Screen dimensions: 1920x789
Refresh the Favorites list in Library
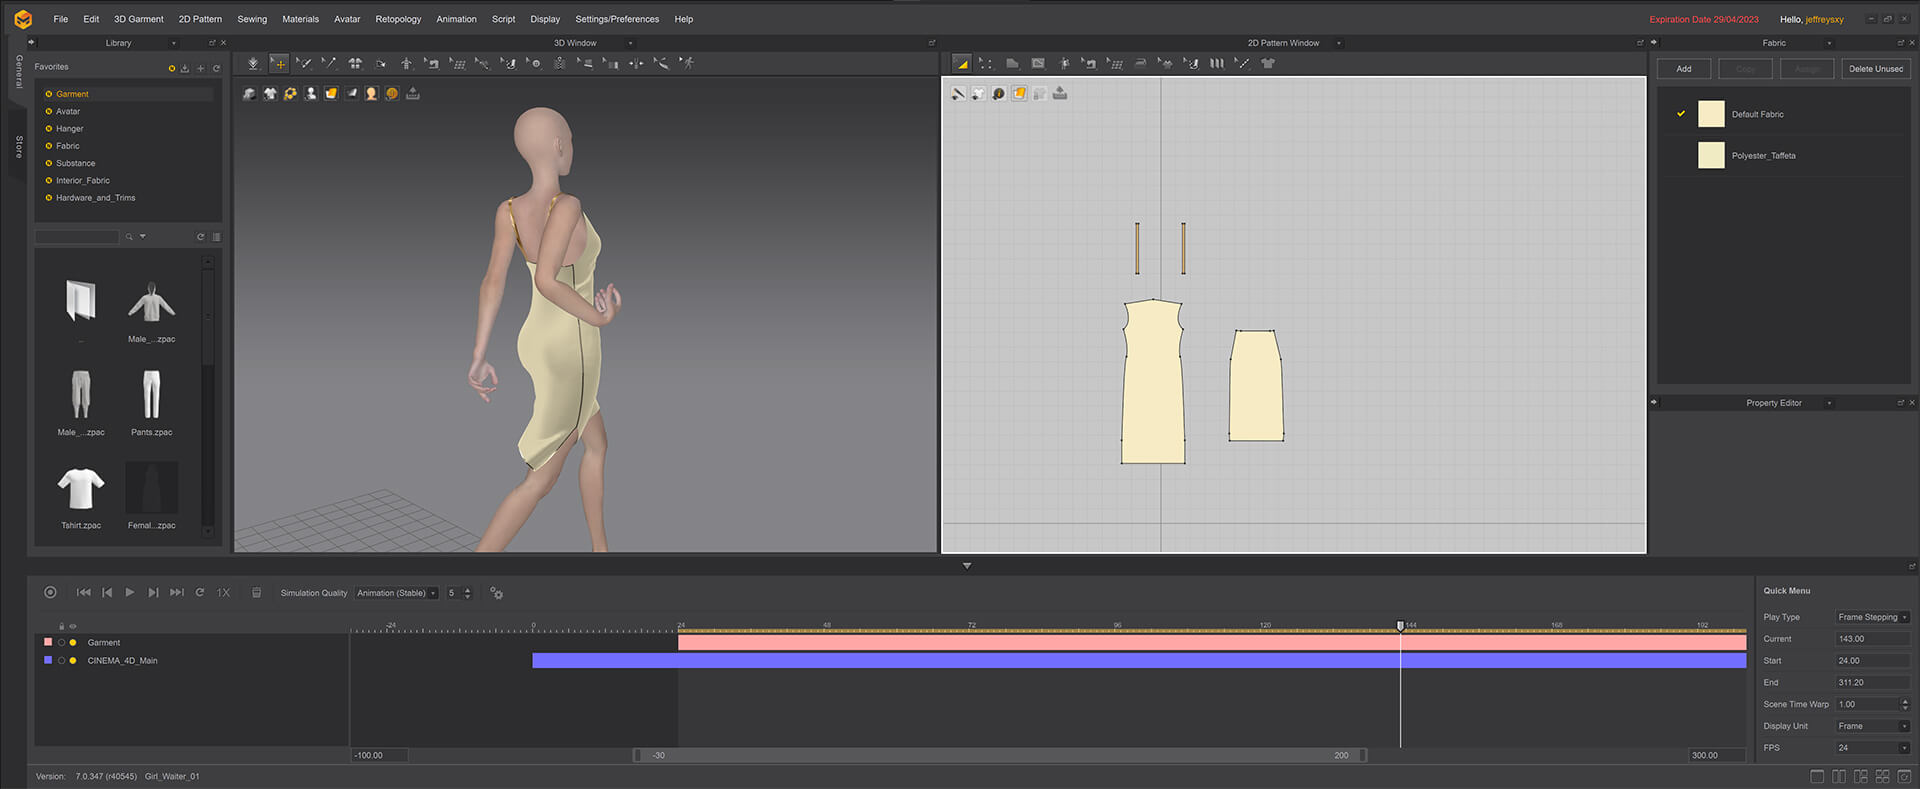tap(216, 68)
